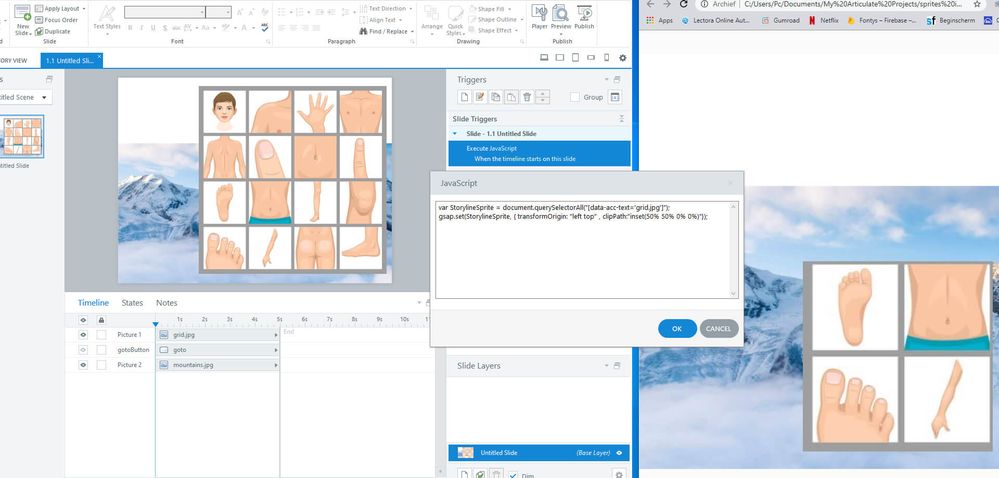This screenshot has height=478, width=999.
Task: Toggle Group checkbox in Triggers panel
Action: [575, 97]
